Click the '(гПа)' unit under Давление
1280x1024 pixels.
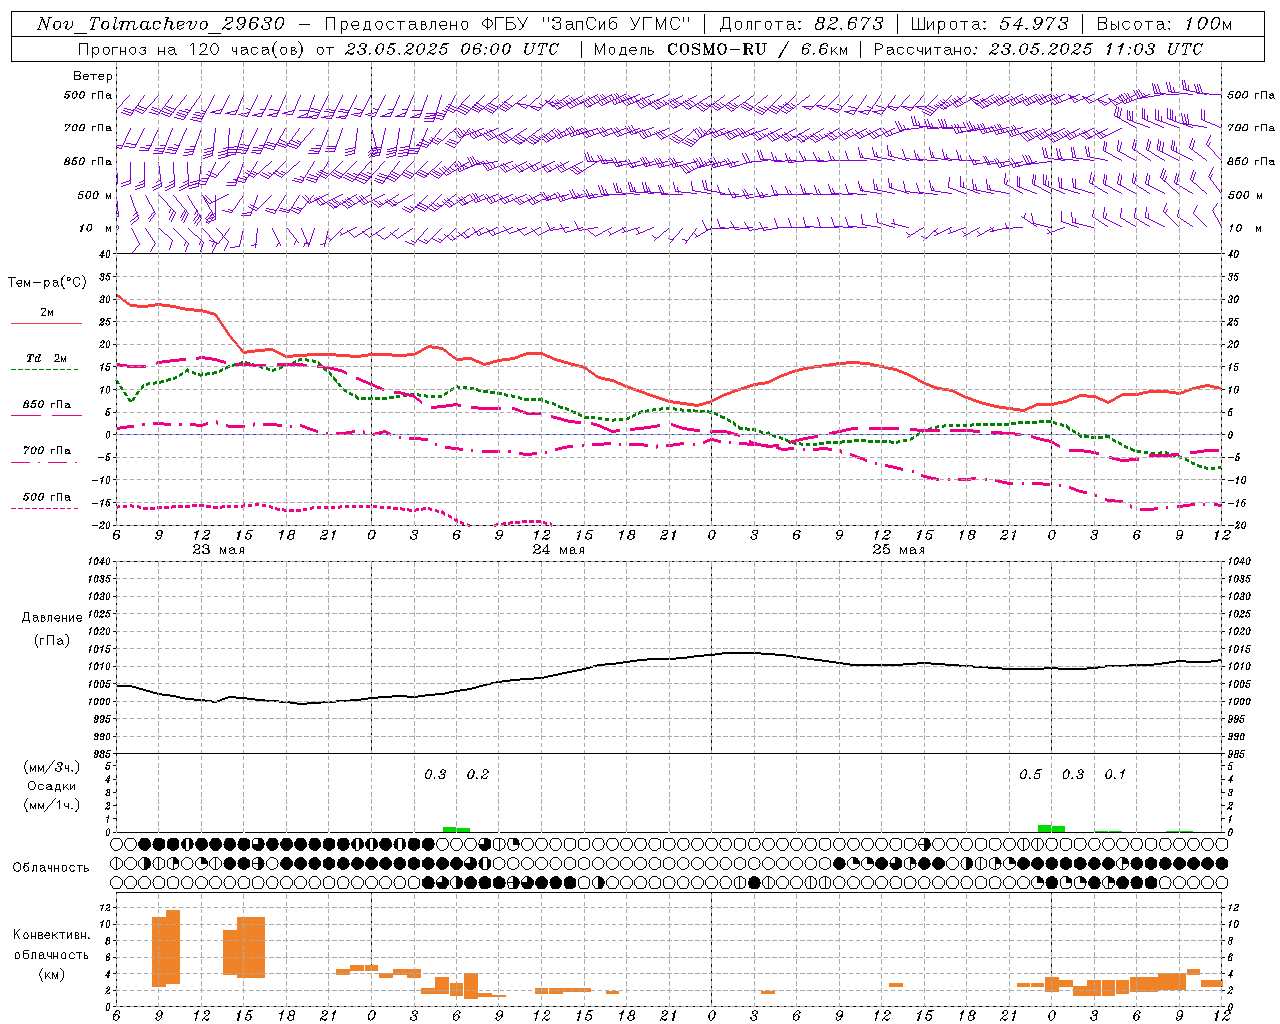(52, 641)
